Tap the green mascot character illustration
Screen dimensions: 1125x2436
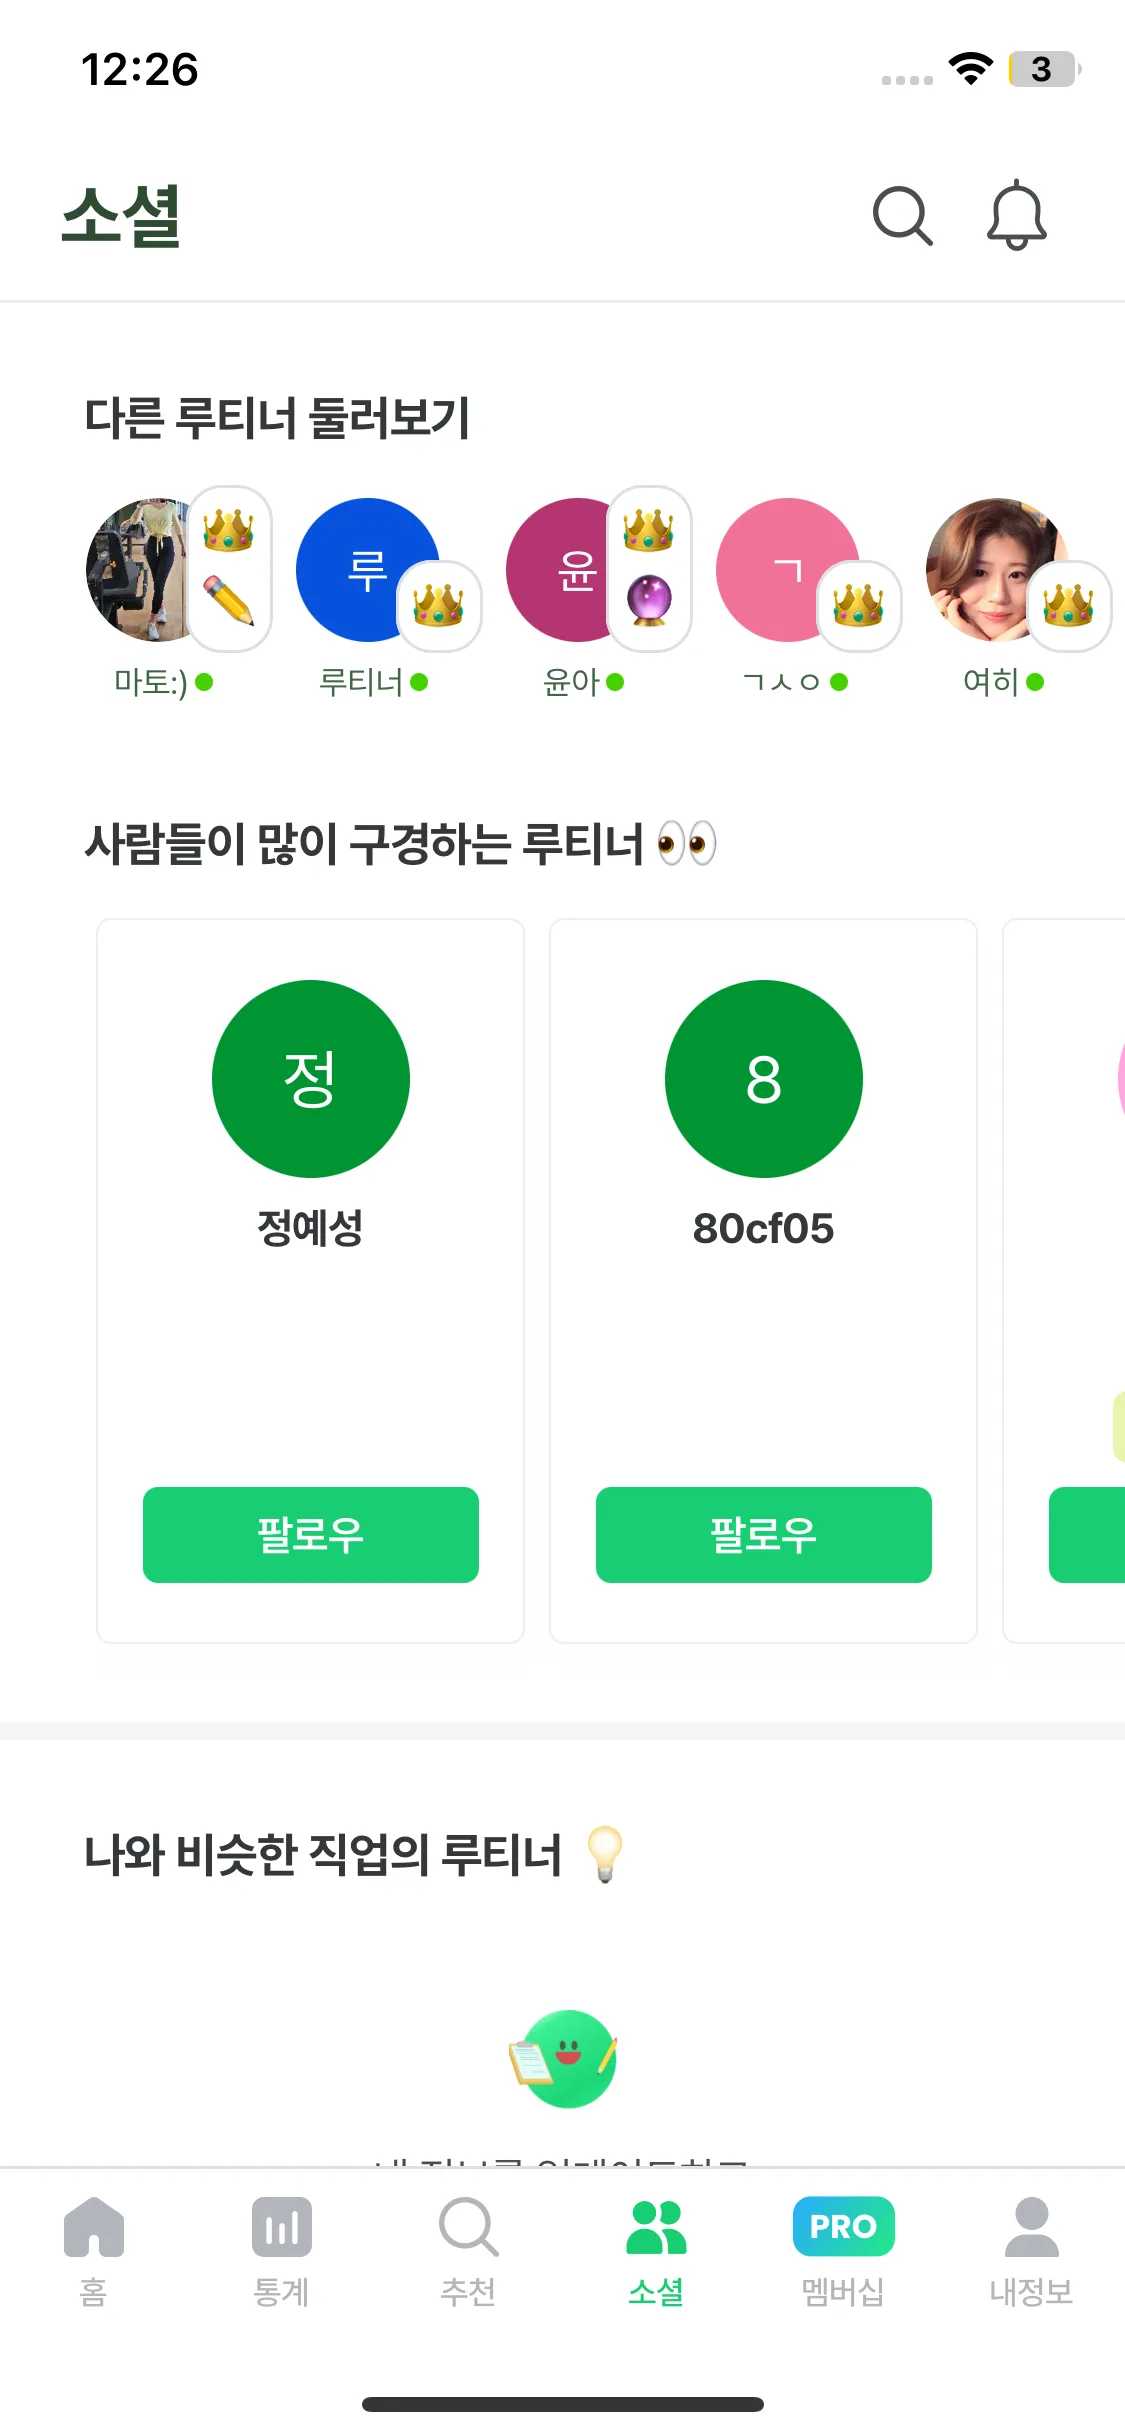[x=565, y=2058]
